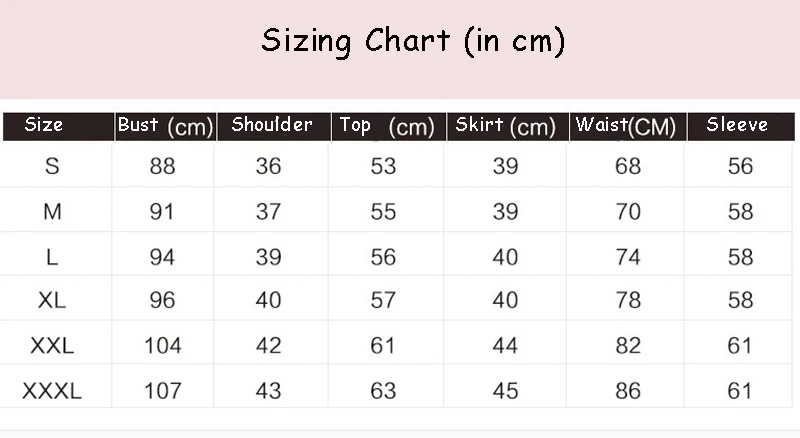The width and height of the screenshot is (800, 438).
Task: Click the Sleeve column header
Action: click(737, 125)
